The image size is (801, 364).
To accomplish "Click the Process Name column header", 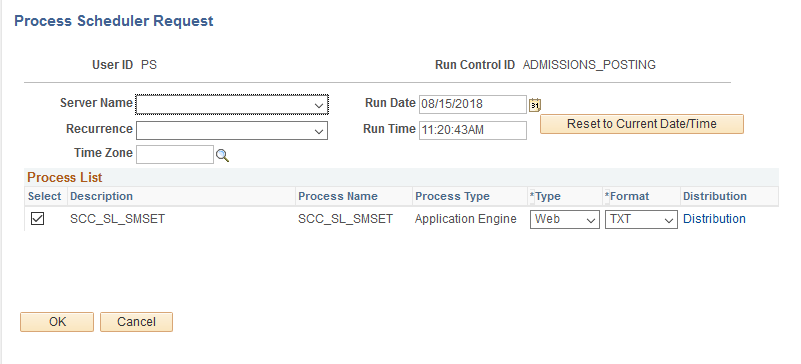I will coord(338,197).
